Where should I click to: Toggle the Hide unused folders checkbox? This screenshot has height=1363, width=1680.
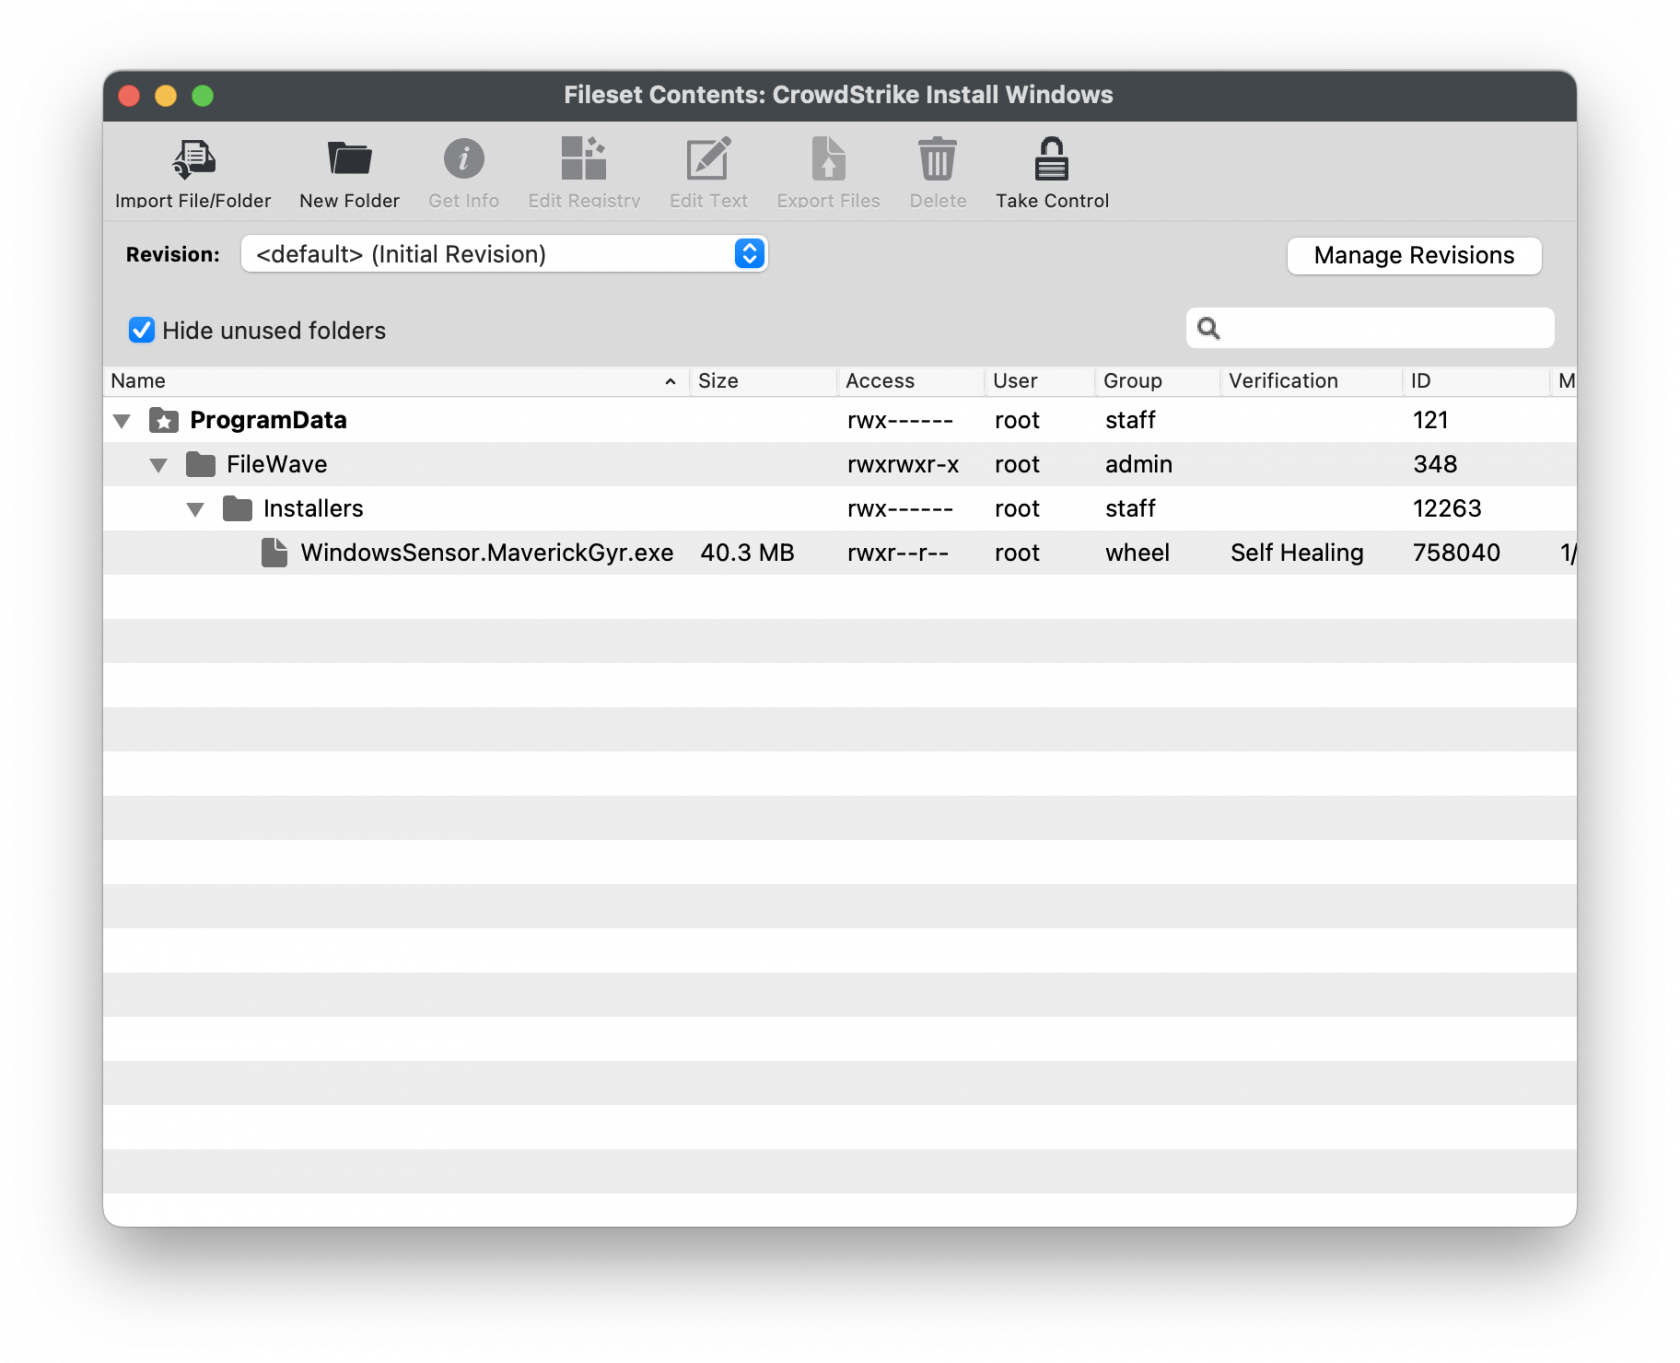point(141,330)
